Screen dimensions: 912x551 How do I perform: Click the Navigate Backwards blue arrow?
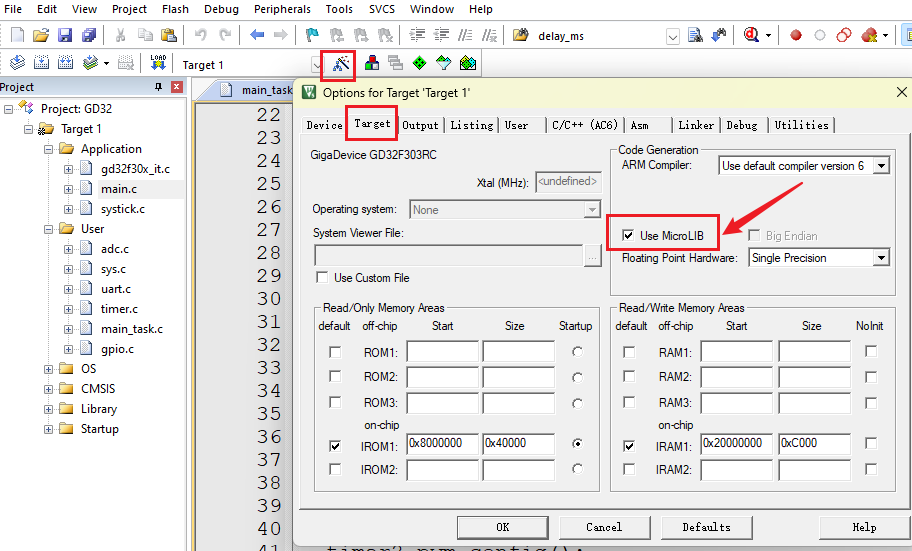click(256, 35)
